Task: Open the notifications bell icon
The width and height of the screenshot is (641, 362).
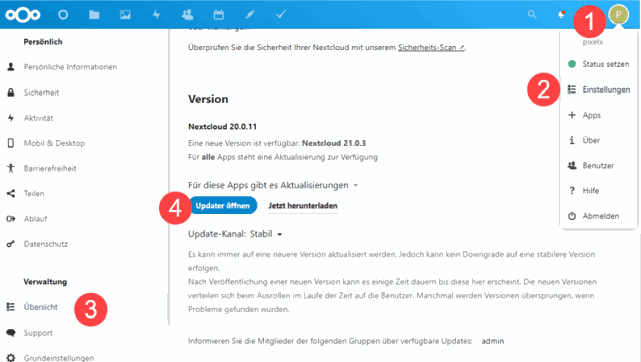Action: coord(562,15)
